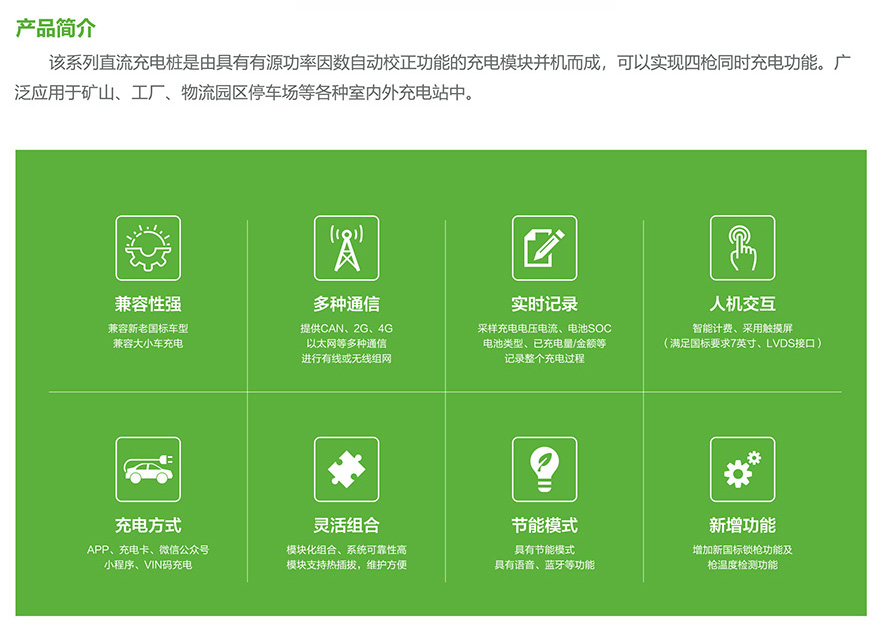Click the 实时记录 title text
Screen dimensions: 882x628
[544, 304]
